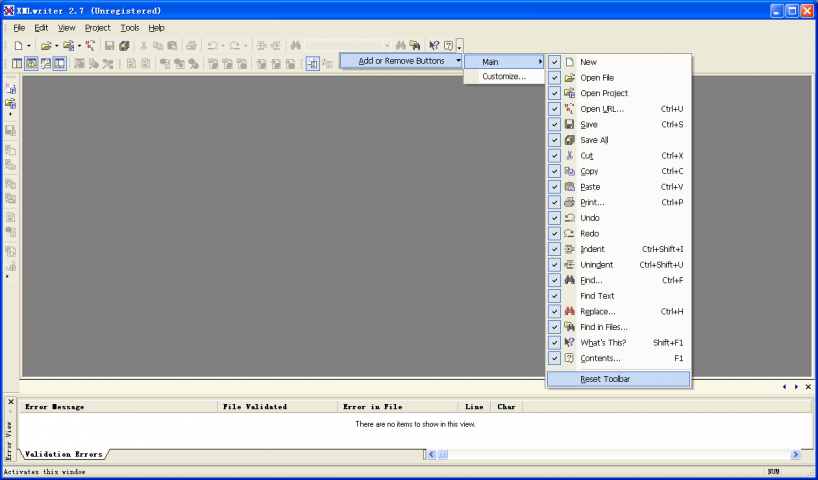Uncheck the Cut button checkbox
Image resolution: width=818 pixels, height=480 pixels.
point(554,156)
